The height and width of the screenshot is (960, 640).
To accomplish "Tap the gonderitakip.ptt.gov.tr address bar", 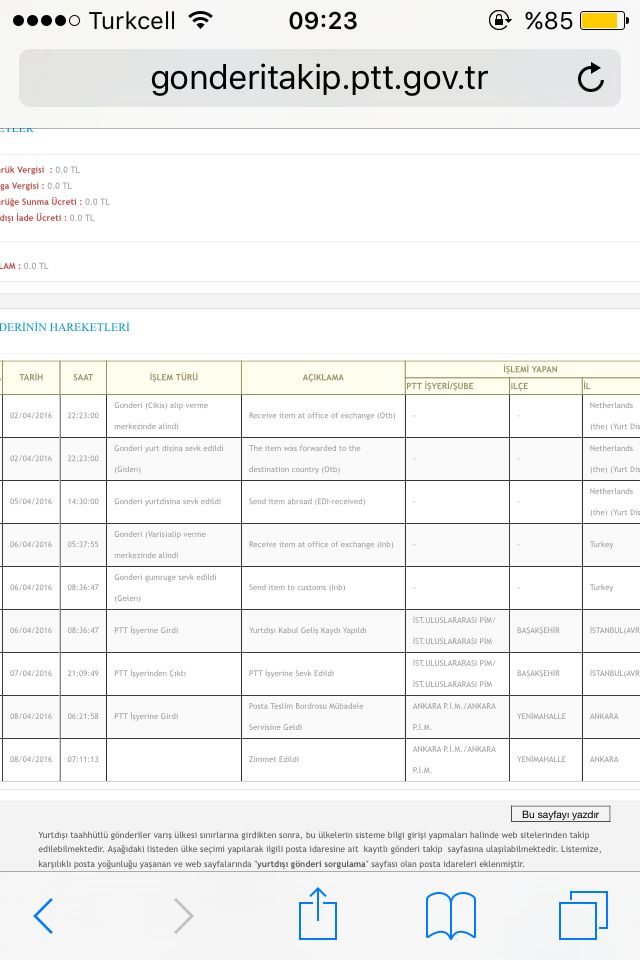I will point(320,78).
